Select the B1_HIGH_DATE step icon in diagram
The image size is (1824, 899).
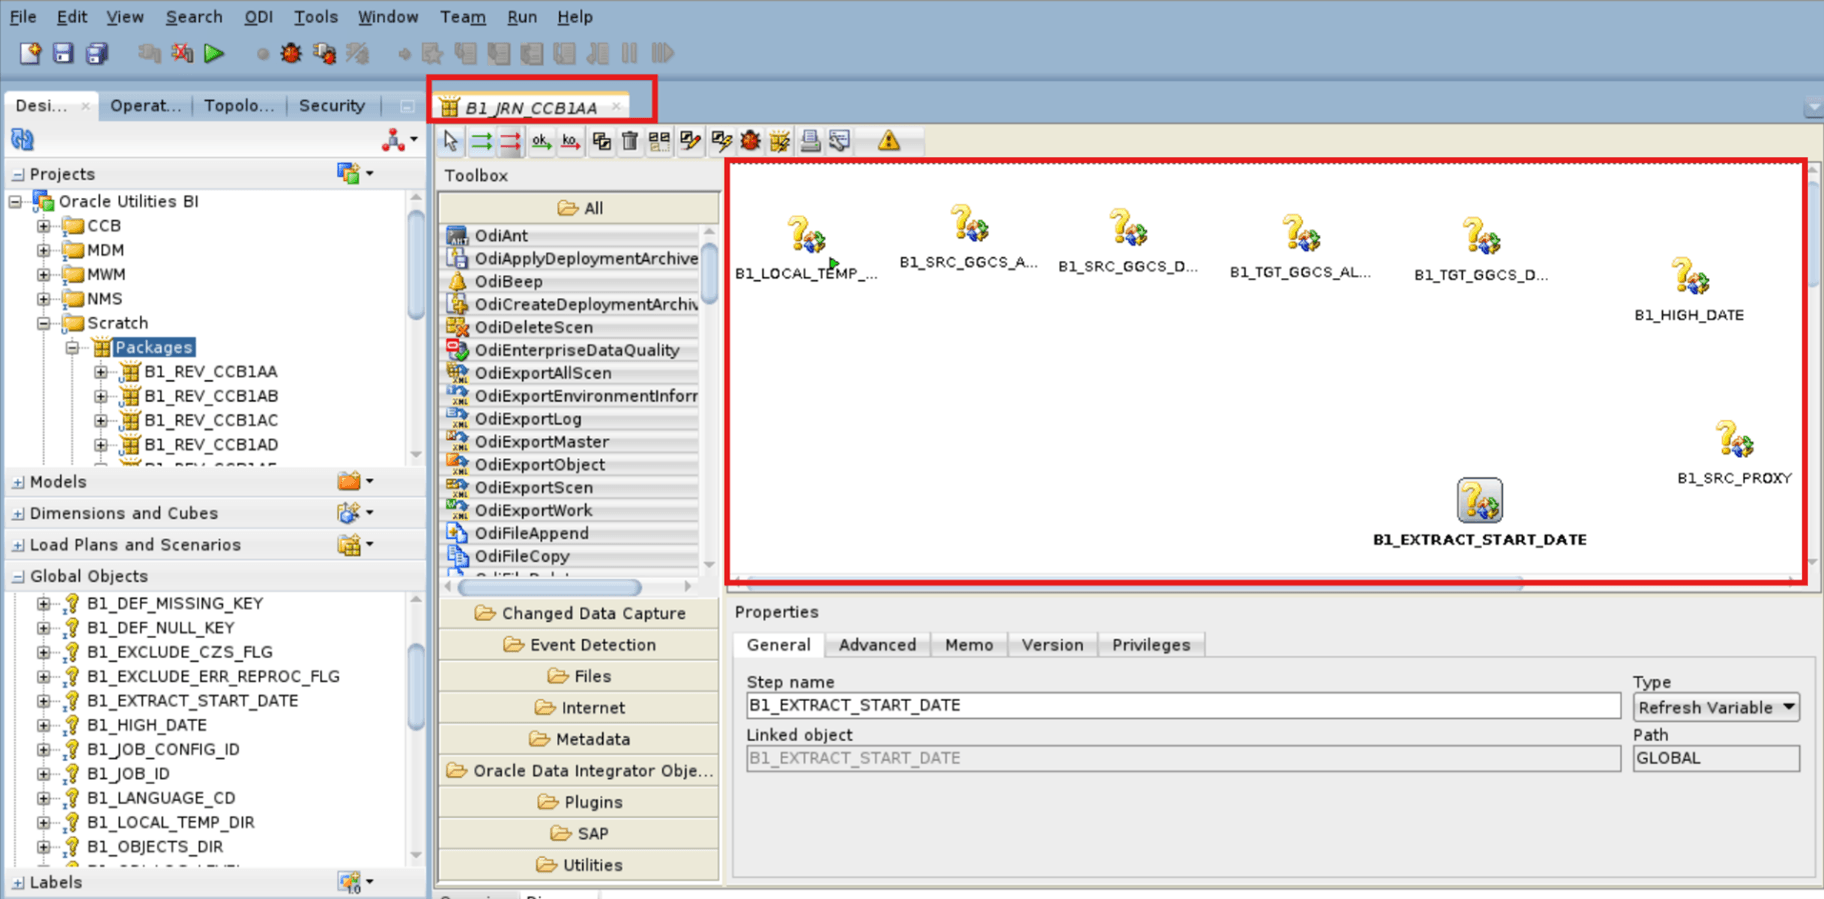1690,276
